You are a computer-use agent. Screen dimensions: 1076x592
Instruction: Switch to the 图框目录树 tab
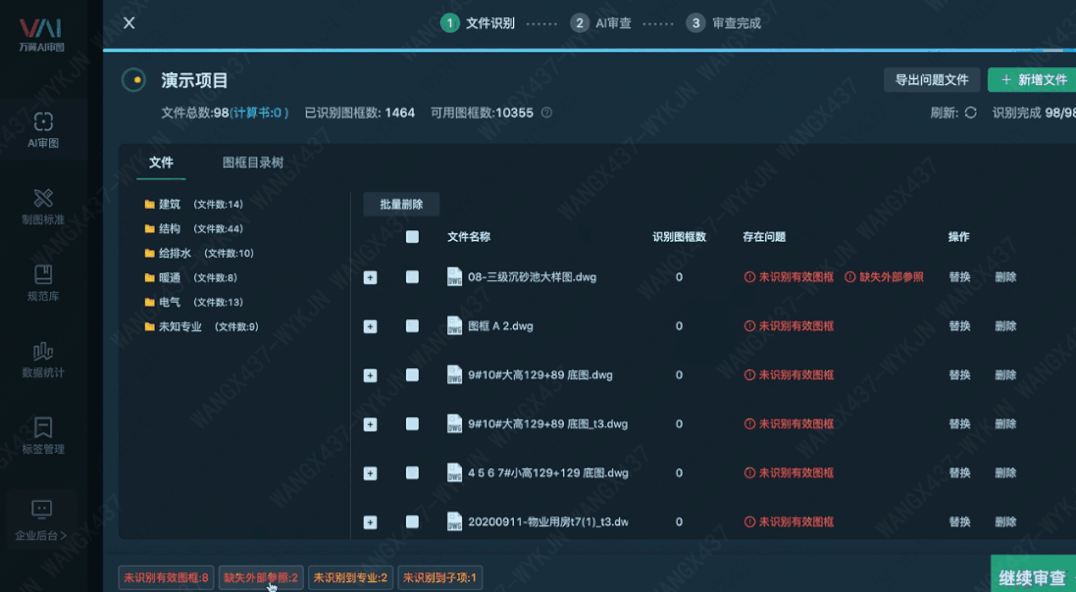(x=252, y=163)
